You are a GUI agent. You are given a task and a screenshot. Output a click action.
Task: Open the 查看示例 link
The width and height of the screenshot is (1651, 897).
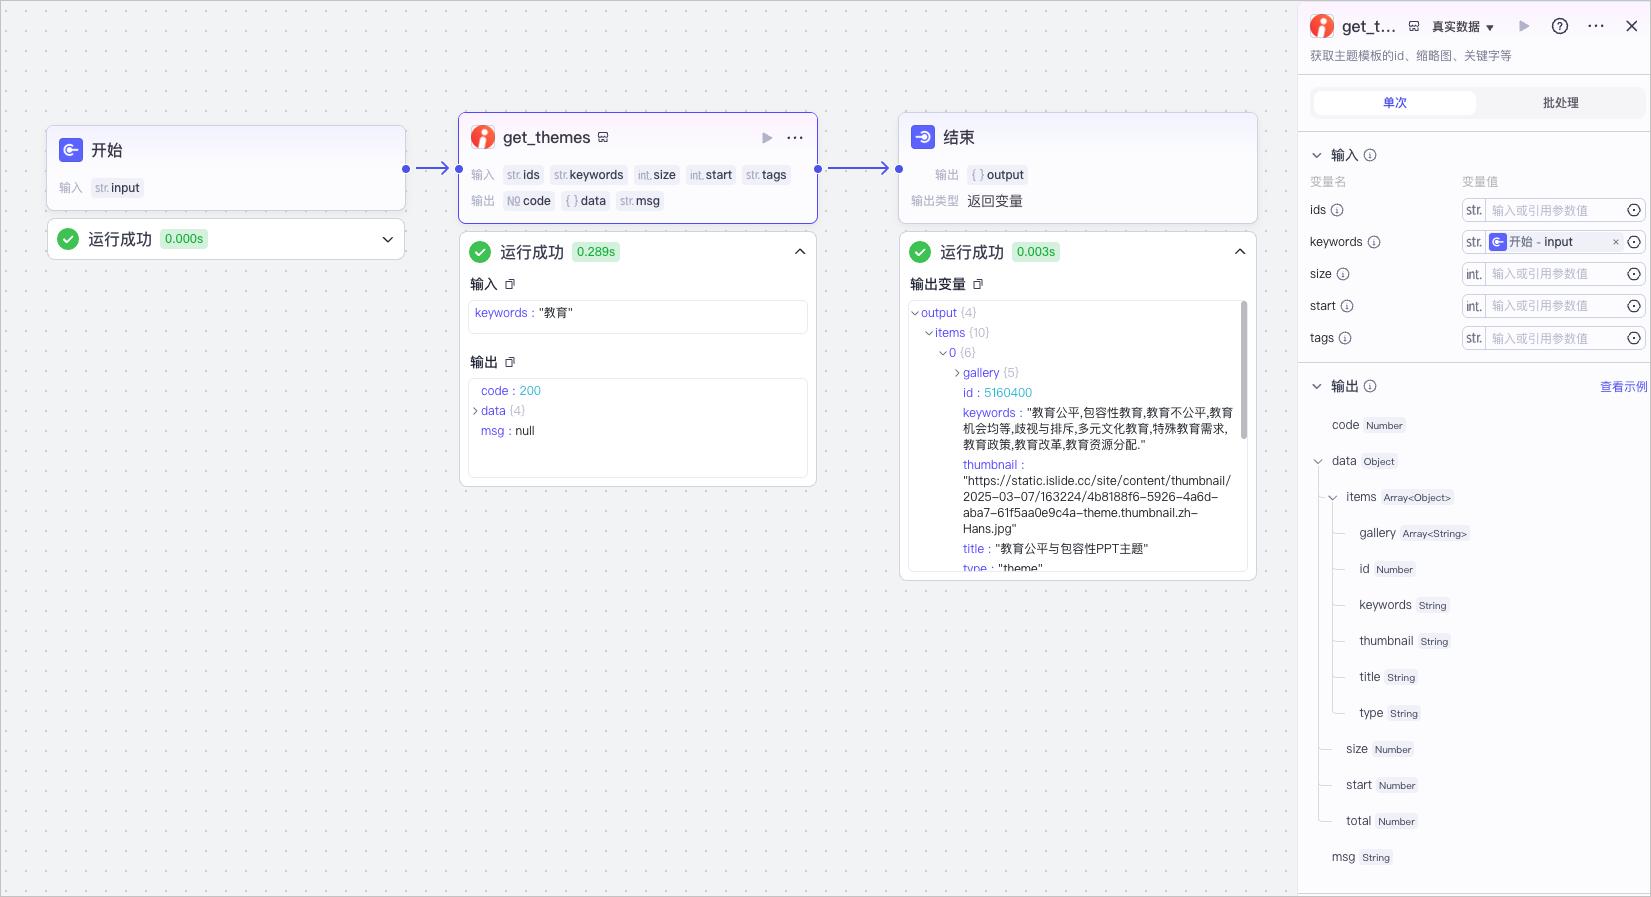[1623, 386]
